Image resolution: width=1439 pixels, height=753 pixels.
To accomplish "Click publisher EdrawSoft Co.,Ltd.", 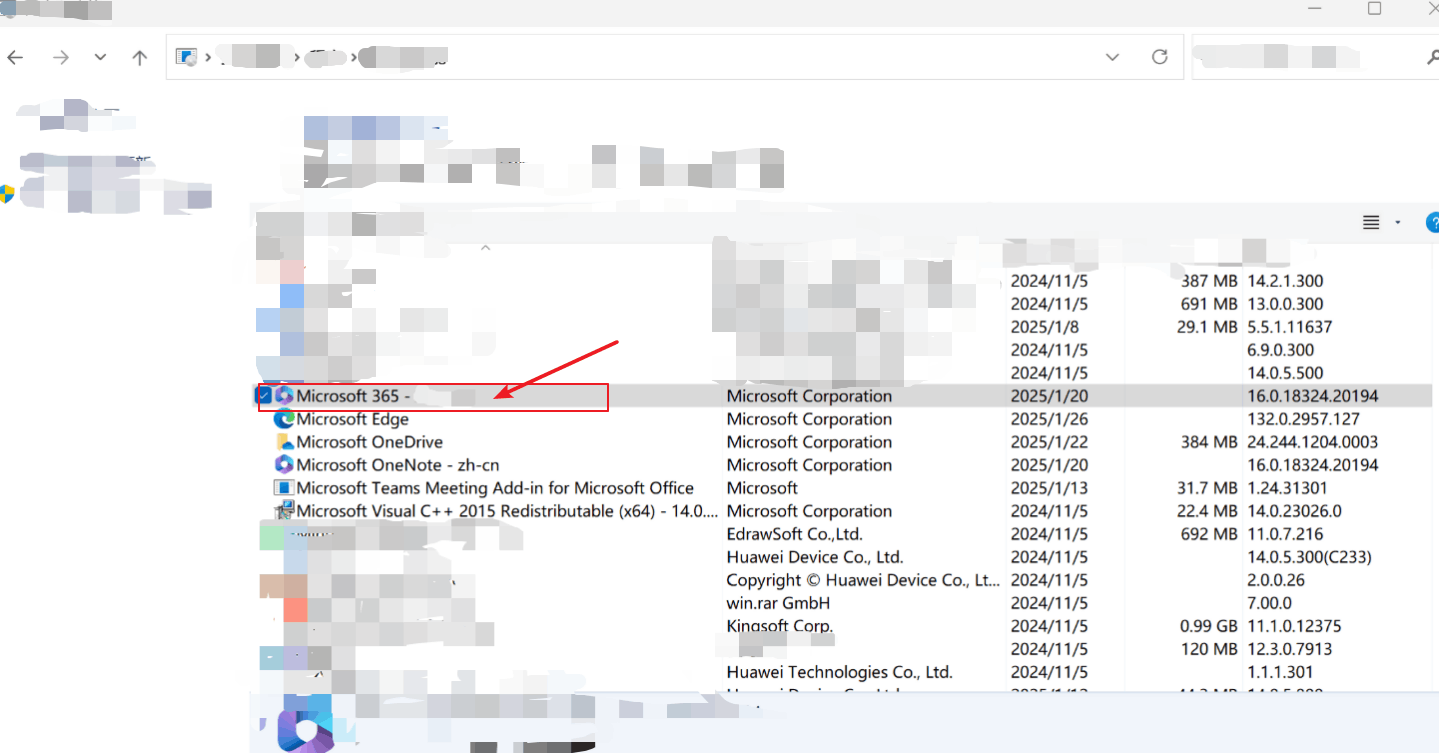I will (794, 534).
